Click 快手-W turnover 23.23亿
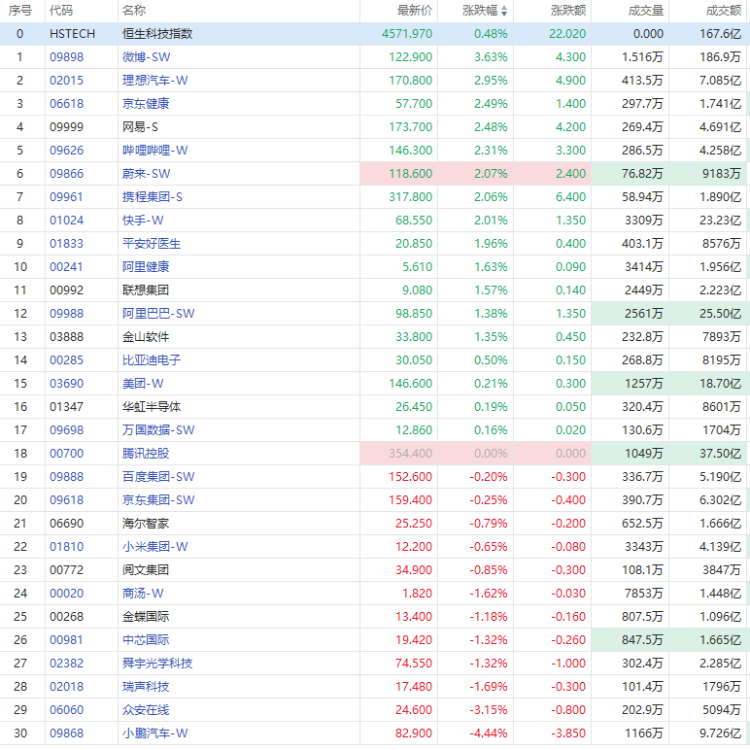The image size is (750, 750). point(720,220)
